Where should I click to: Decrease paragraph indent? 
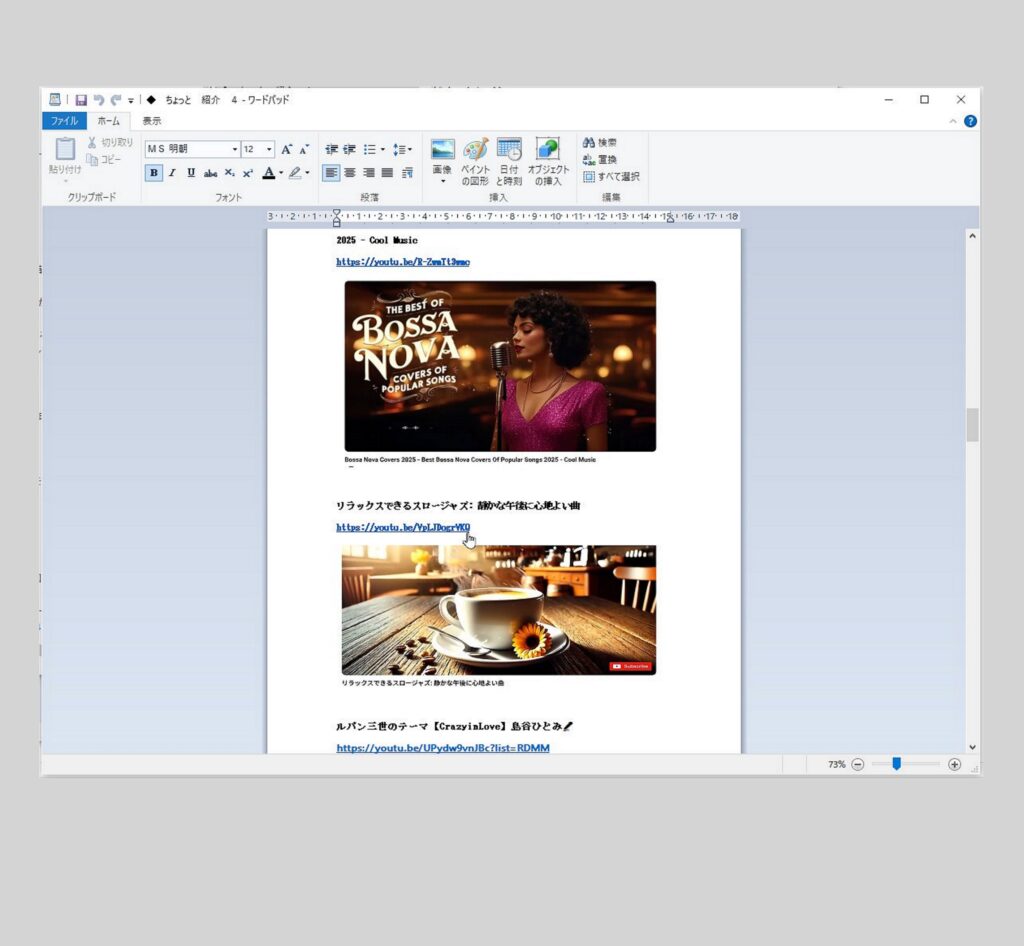[x=332, y=150]
